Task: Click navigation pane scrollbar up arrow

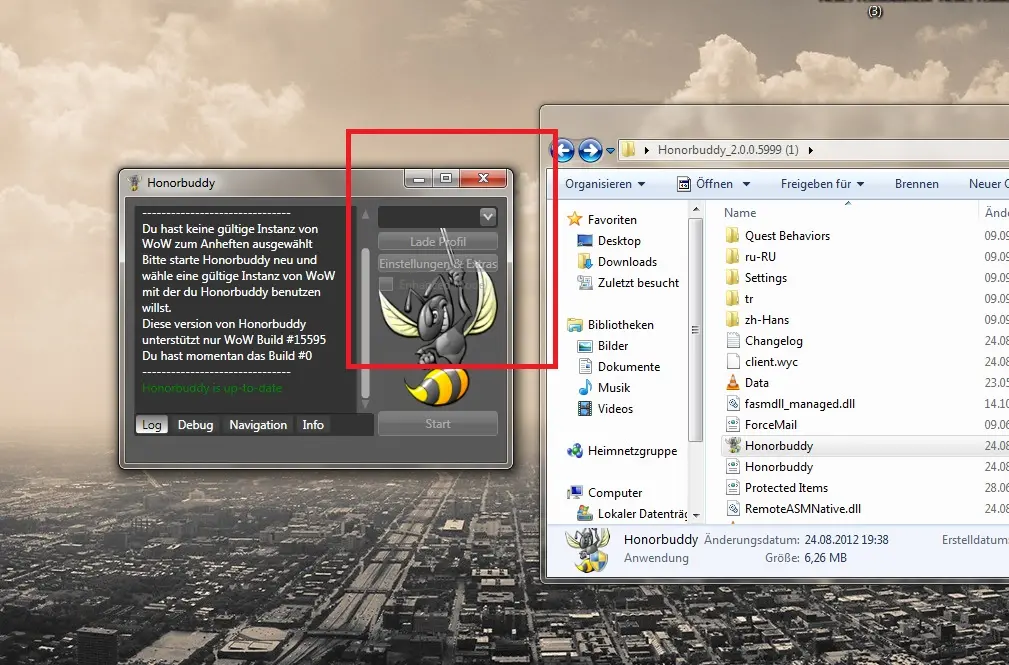Action: 695,210
